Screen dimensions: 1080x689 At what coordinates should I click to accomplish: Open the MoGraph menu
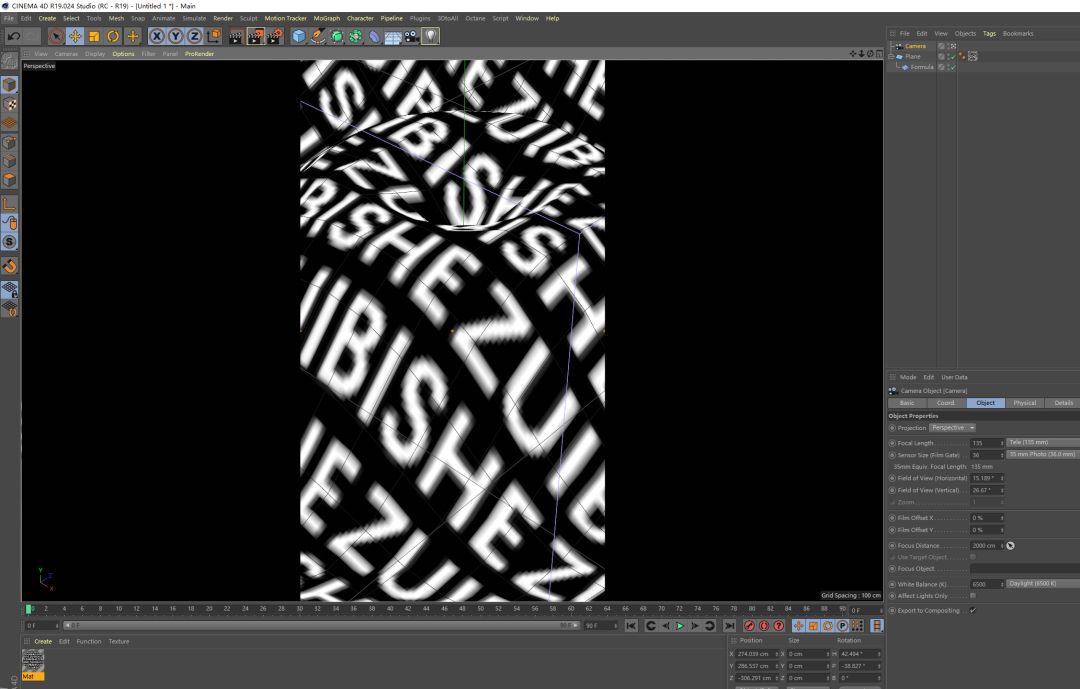point(326,18)
